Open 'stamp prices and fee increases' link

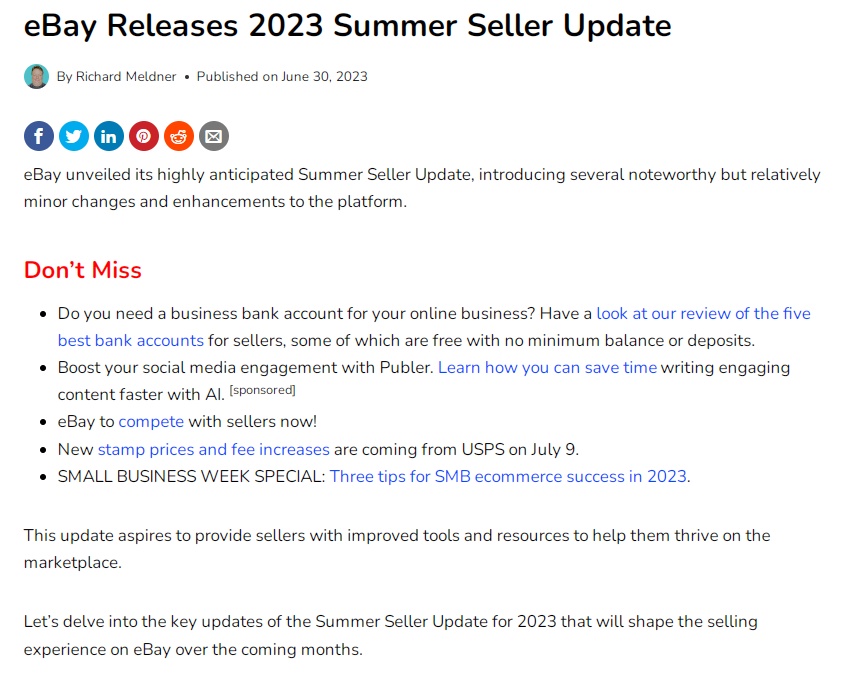tap(214, 449)
